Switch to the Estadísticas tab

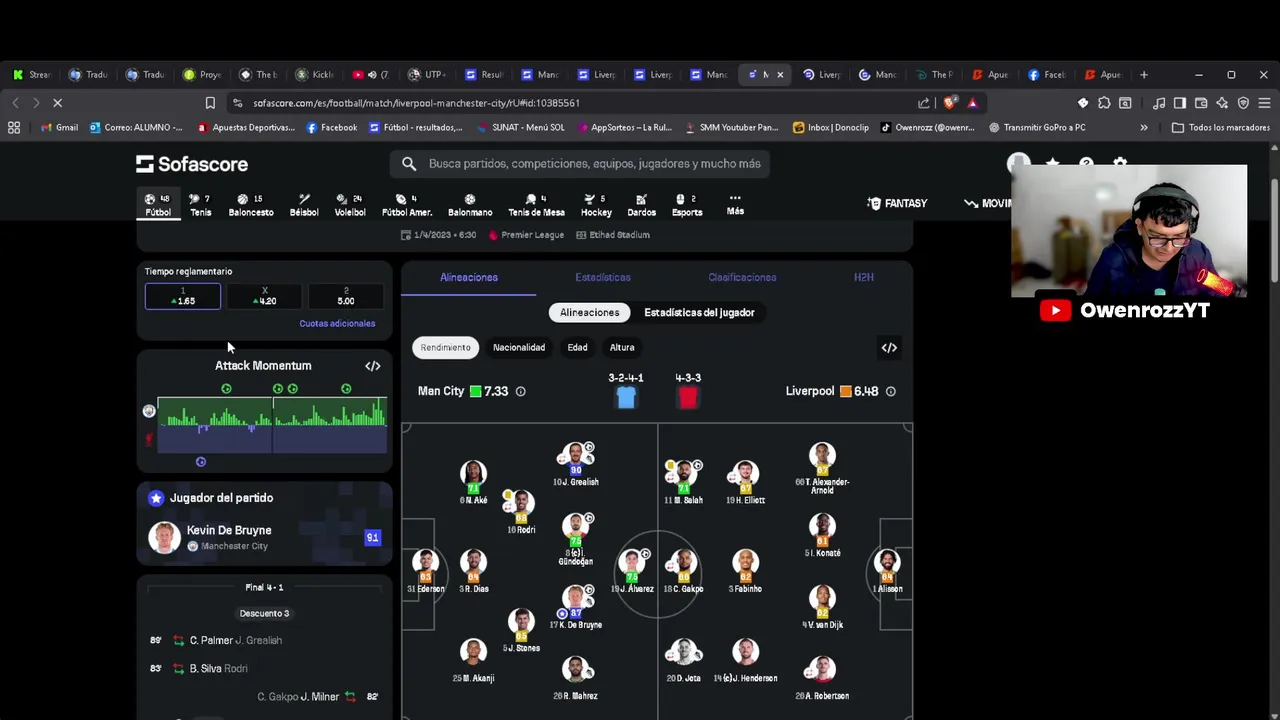(603, 277)
